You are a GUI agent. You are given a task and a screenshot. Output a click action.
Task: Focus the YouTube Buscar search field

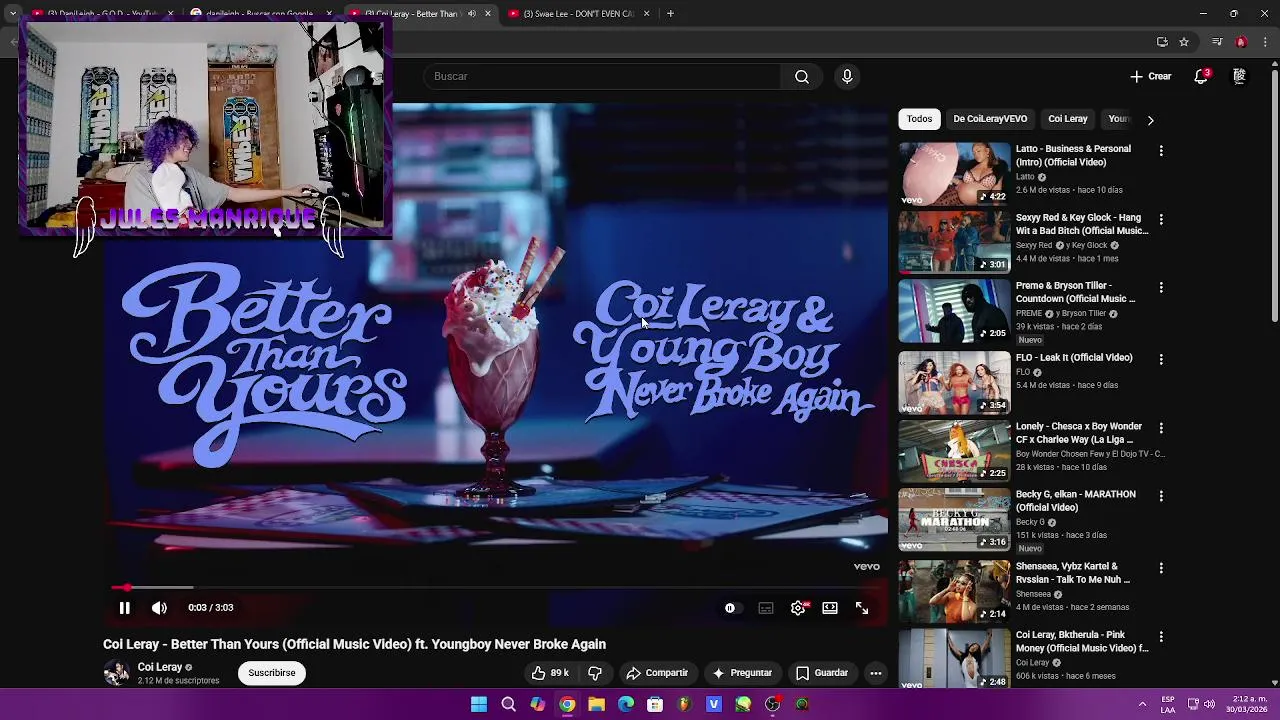(602, 76)
